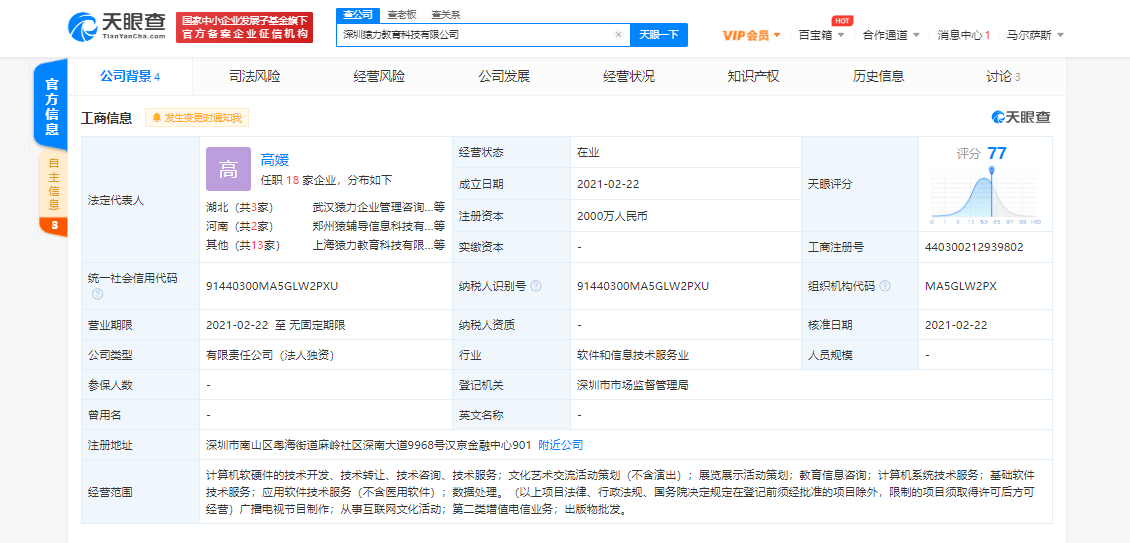Open help icon beside 纳税人识别号

pos(537,286)
